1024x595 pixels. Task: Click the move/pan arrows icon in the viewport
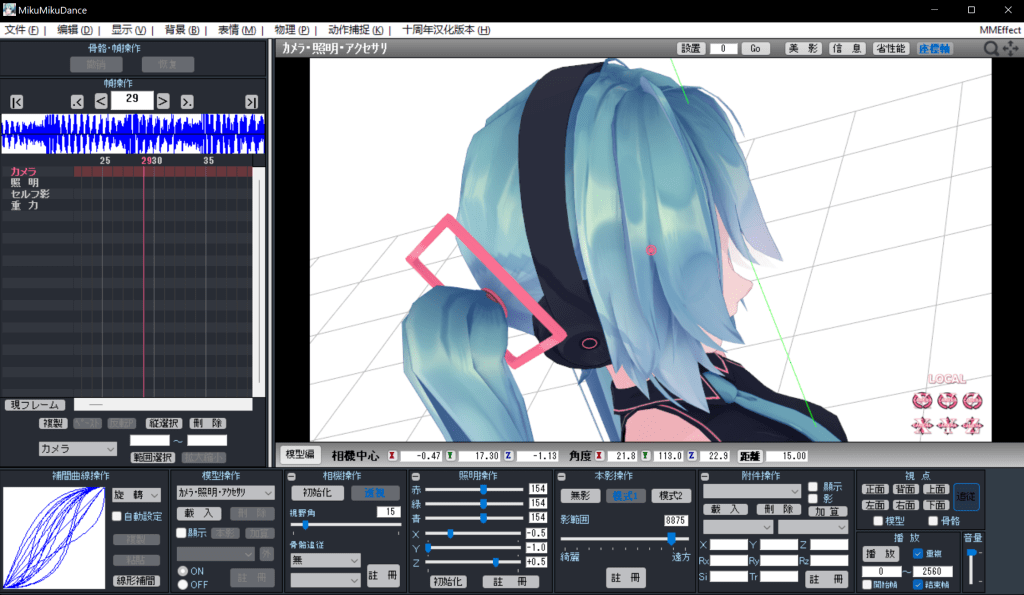pos(1009,48)
